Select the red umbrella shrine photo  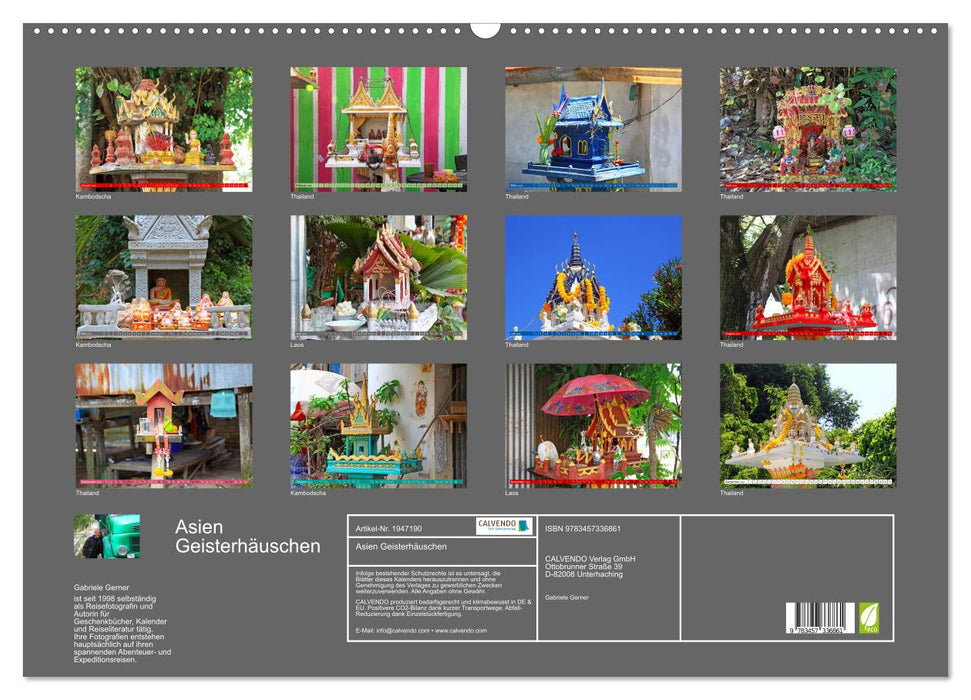point(593,425)
